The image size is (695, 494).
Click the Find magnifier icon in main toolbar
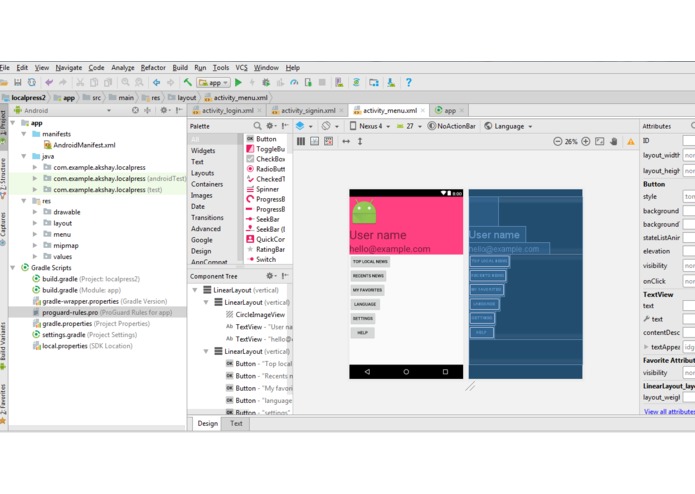pos(125,82)
